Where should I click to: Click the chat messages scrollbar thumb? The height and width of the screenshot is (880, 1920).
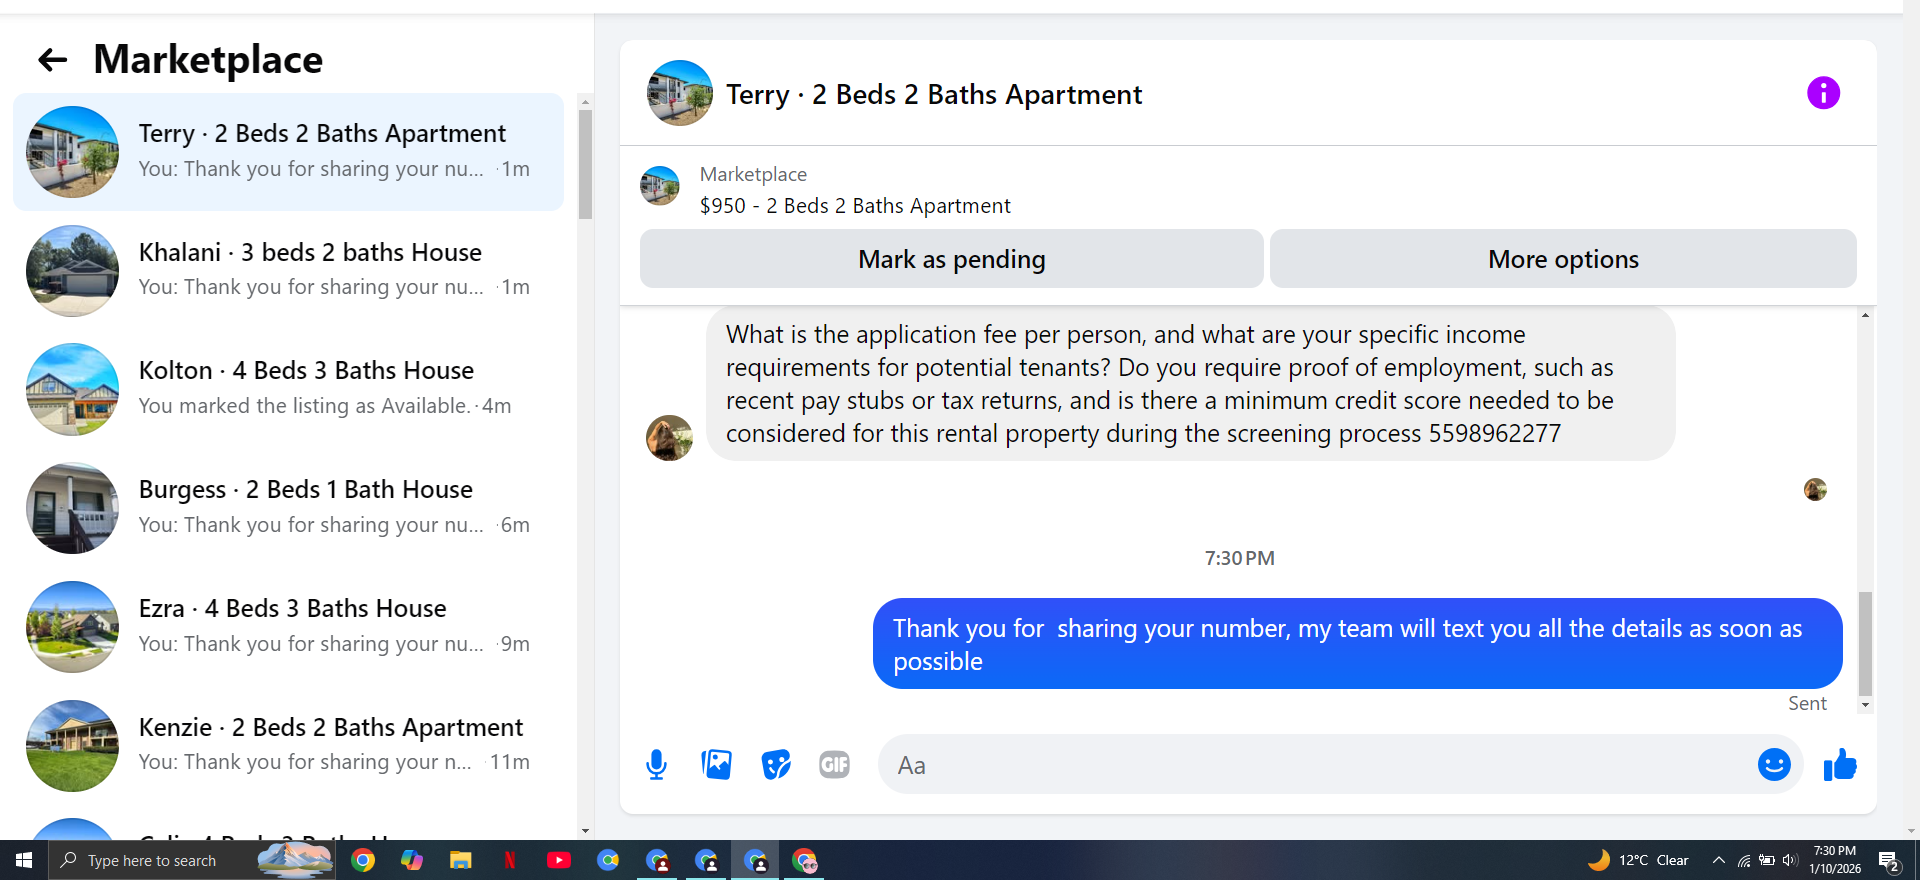pos(1865,643)
